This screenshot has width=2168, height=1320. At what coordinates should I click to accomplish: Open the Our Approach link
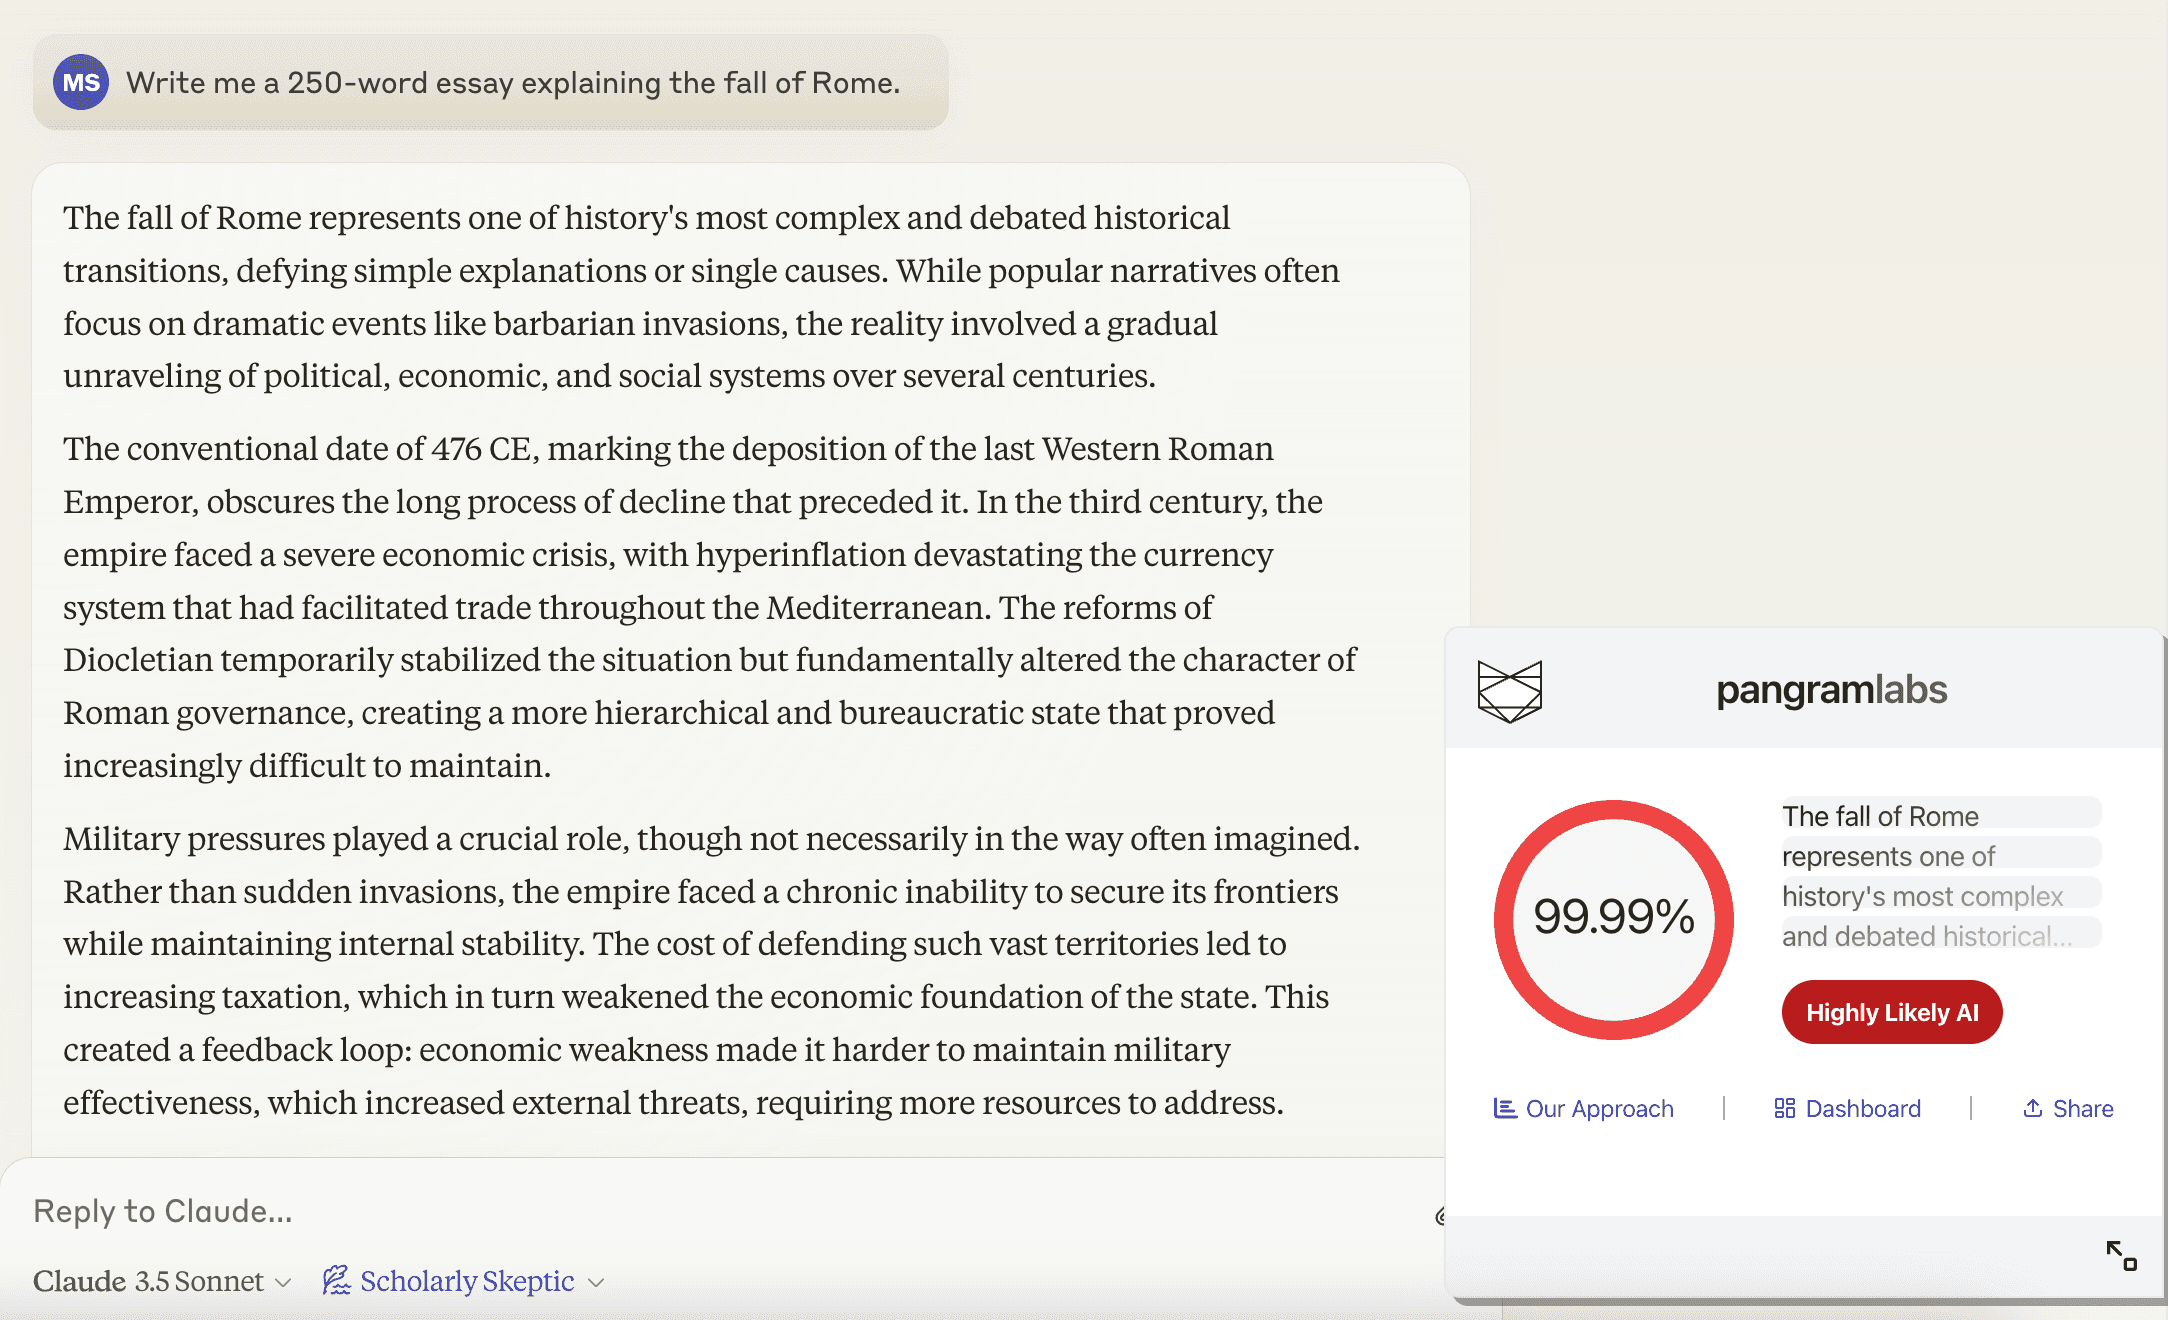click(1599, 1108)
